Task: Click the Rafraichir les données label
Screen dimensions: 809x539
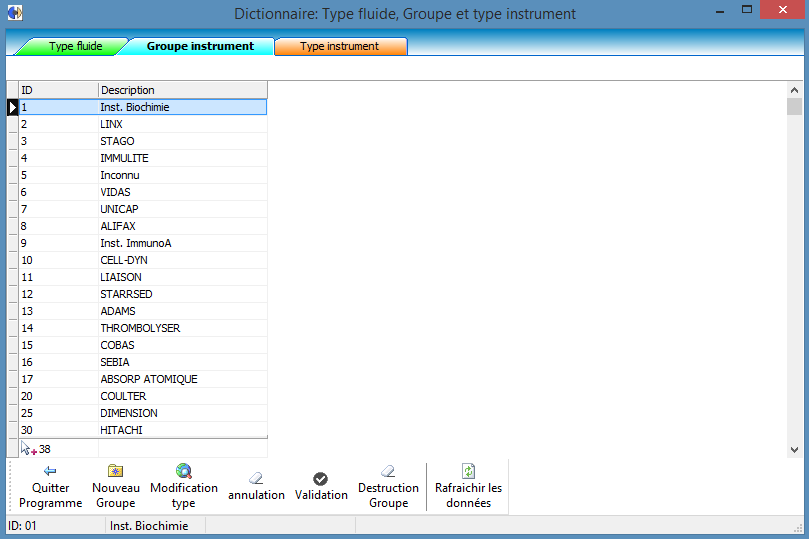Action: [x=468, y=495]
